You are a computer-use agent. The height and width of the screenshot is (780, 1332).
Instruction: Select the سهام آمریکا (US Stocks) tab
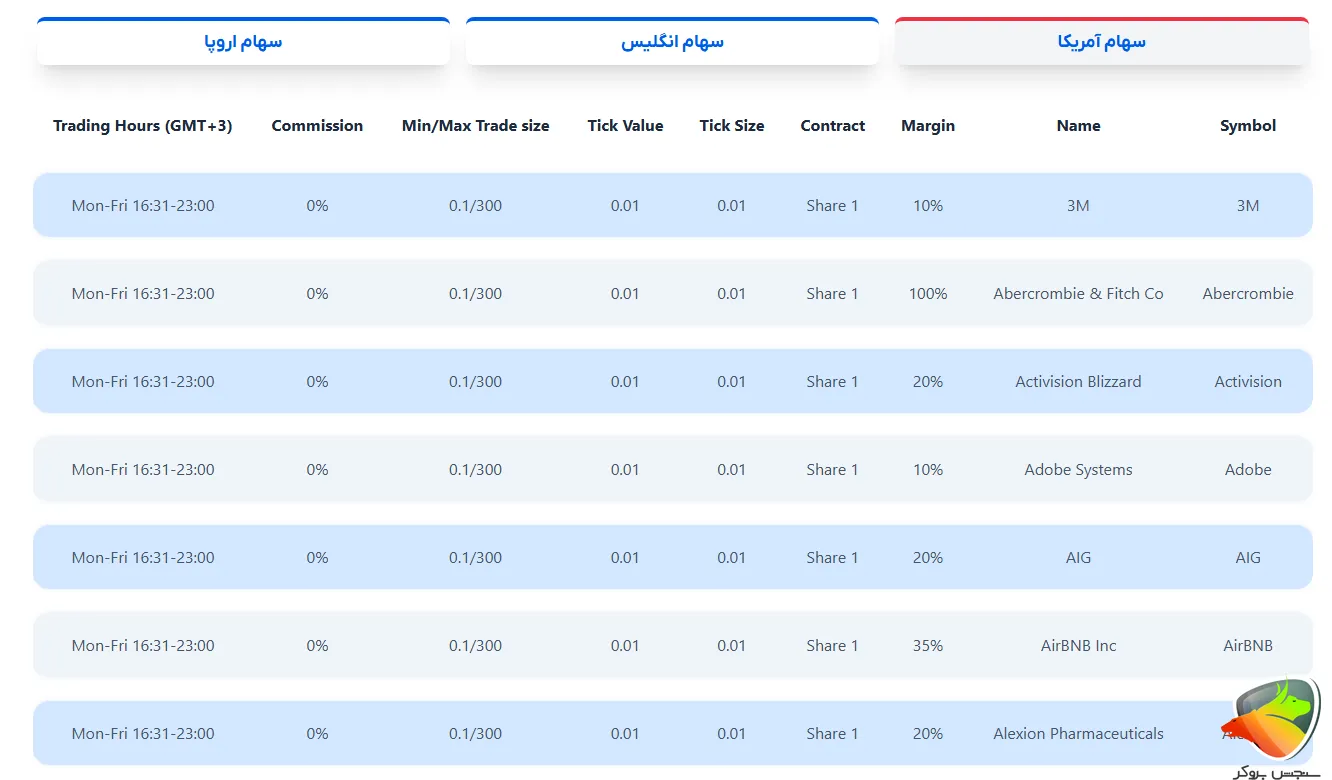(1101, 41)
